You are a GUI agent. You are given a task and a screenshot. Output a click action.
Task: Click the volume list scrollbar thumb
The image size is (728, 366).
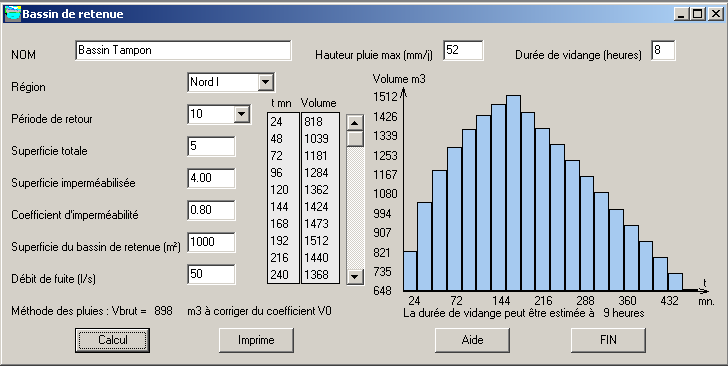pos(355,139)
